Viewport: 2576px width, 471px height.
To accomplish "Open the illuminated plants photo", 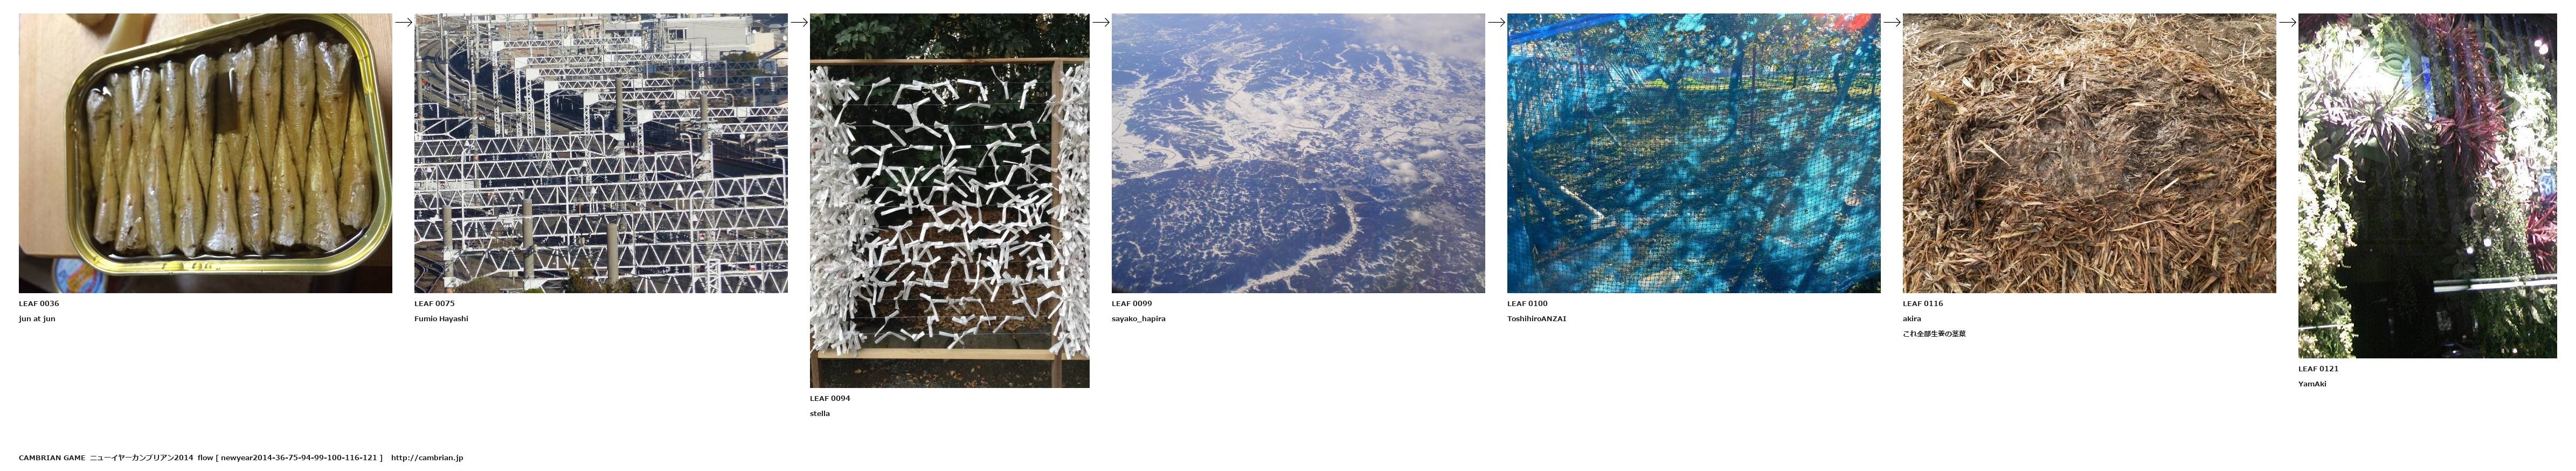I will [x=2427, y=186].
